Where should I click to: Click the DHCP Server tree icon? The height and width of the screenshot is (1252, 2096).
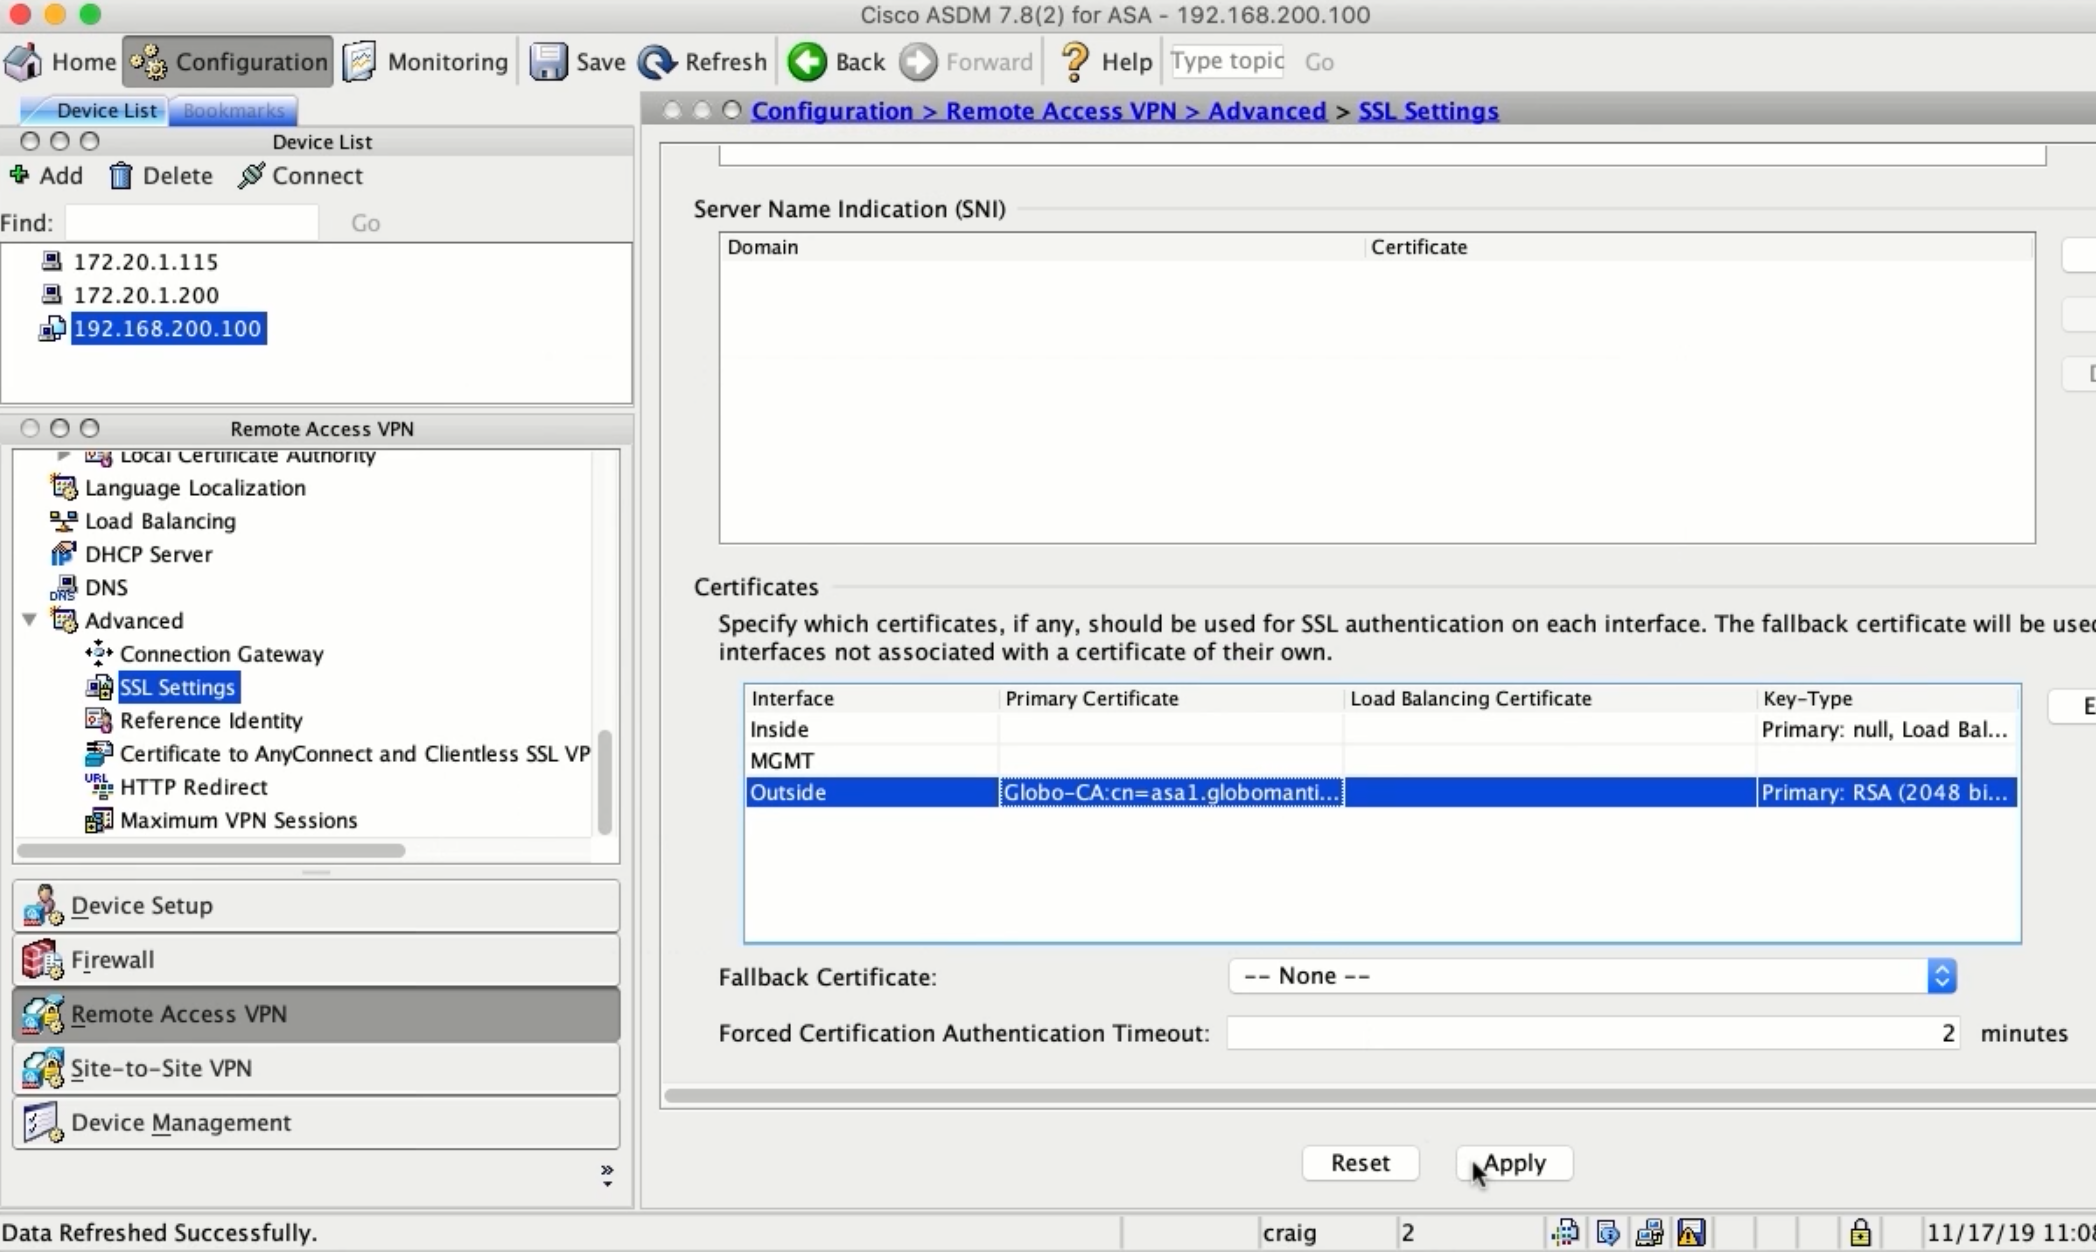pos(64,554)
